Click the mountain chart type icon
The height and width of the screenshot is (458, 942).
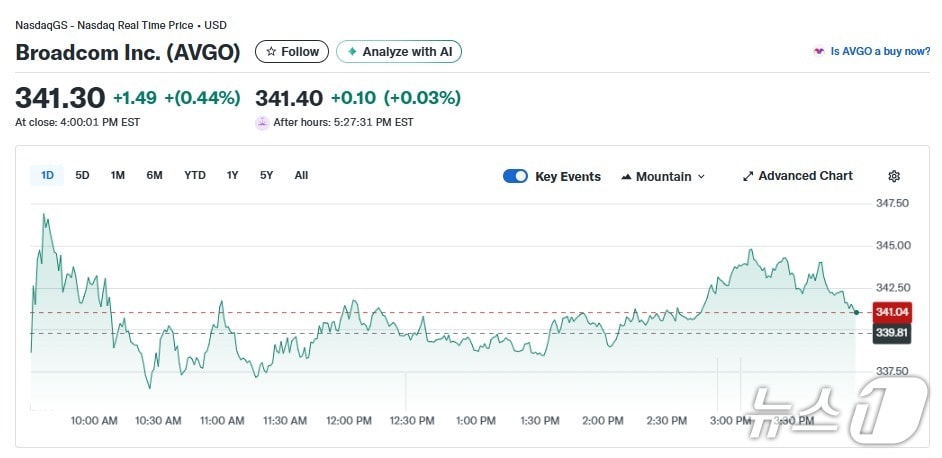point(626,177)
